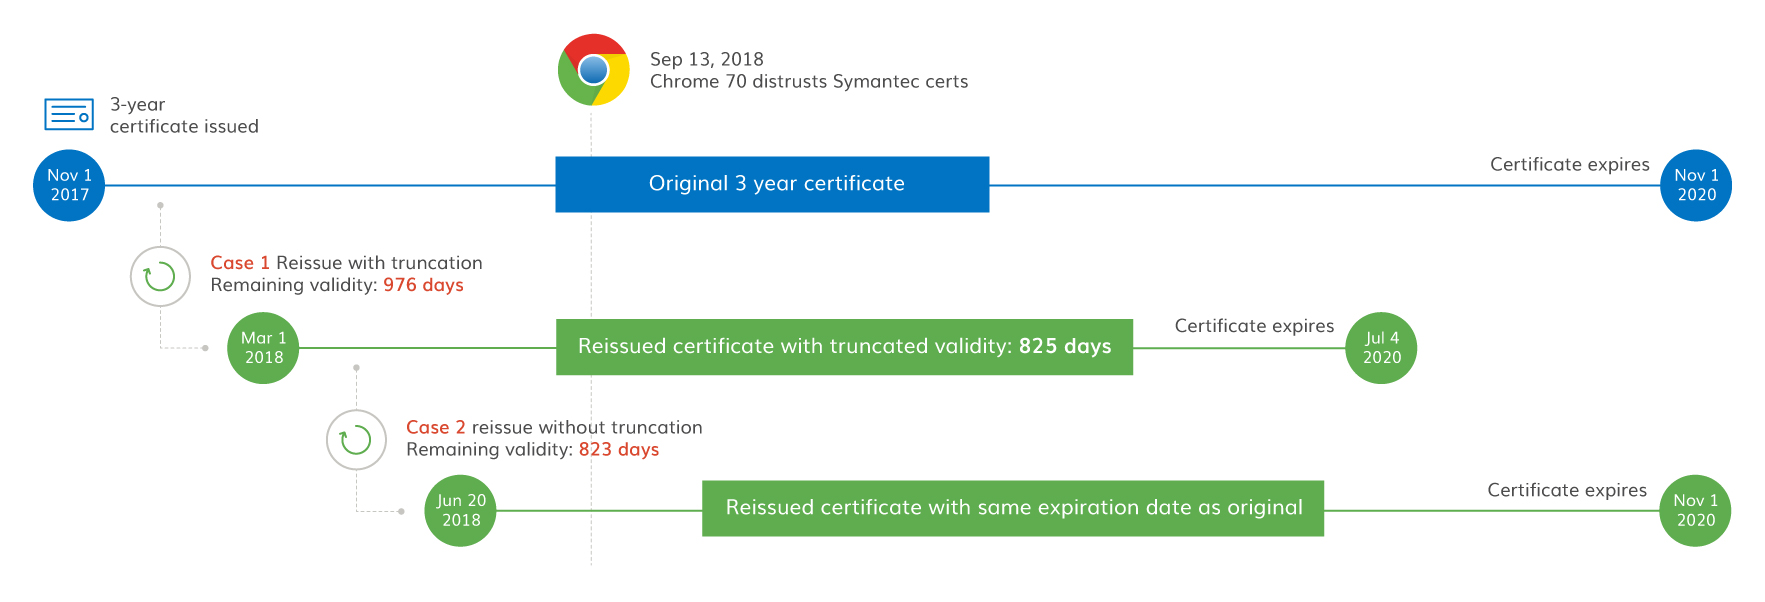Screen dimensions: 1765x602
Task: Click Chrome 70 distrusts Symantec certs text
Action: tap(809, 81)
